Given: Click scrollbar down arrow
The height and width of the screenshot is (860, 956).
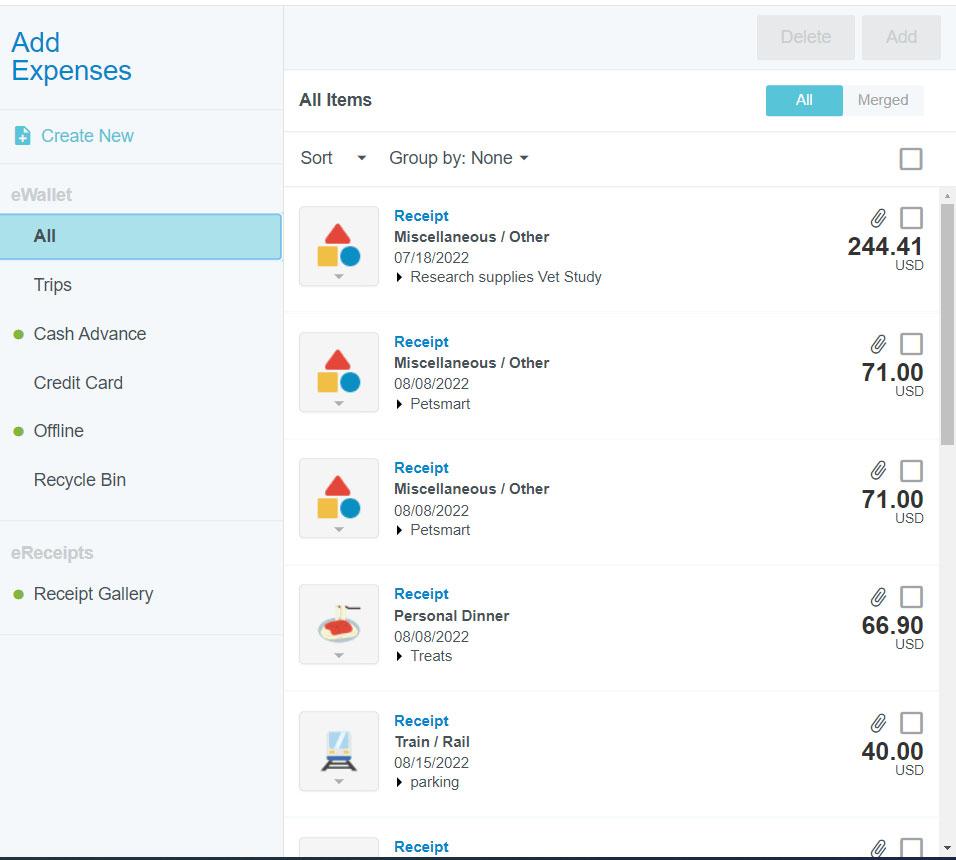Looking at the screenshot, I should point(947,848).
